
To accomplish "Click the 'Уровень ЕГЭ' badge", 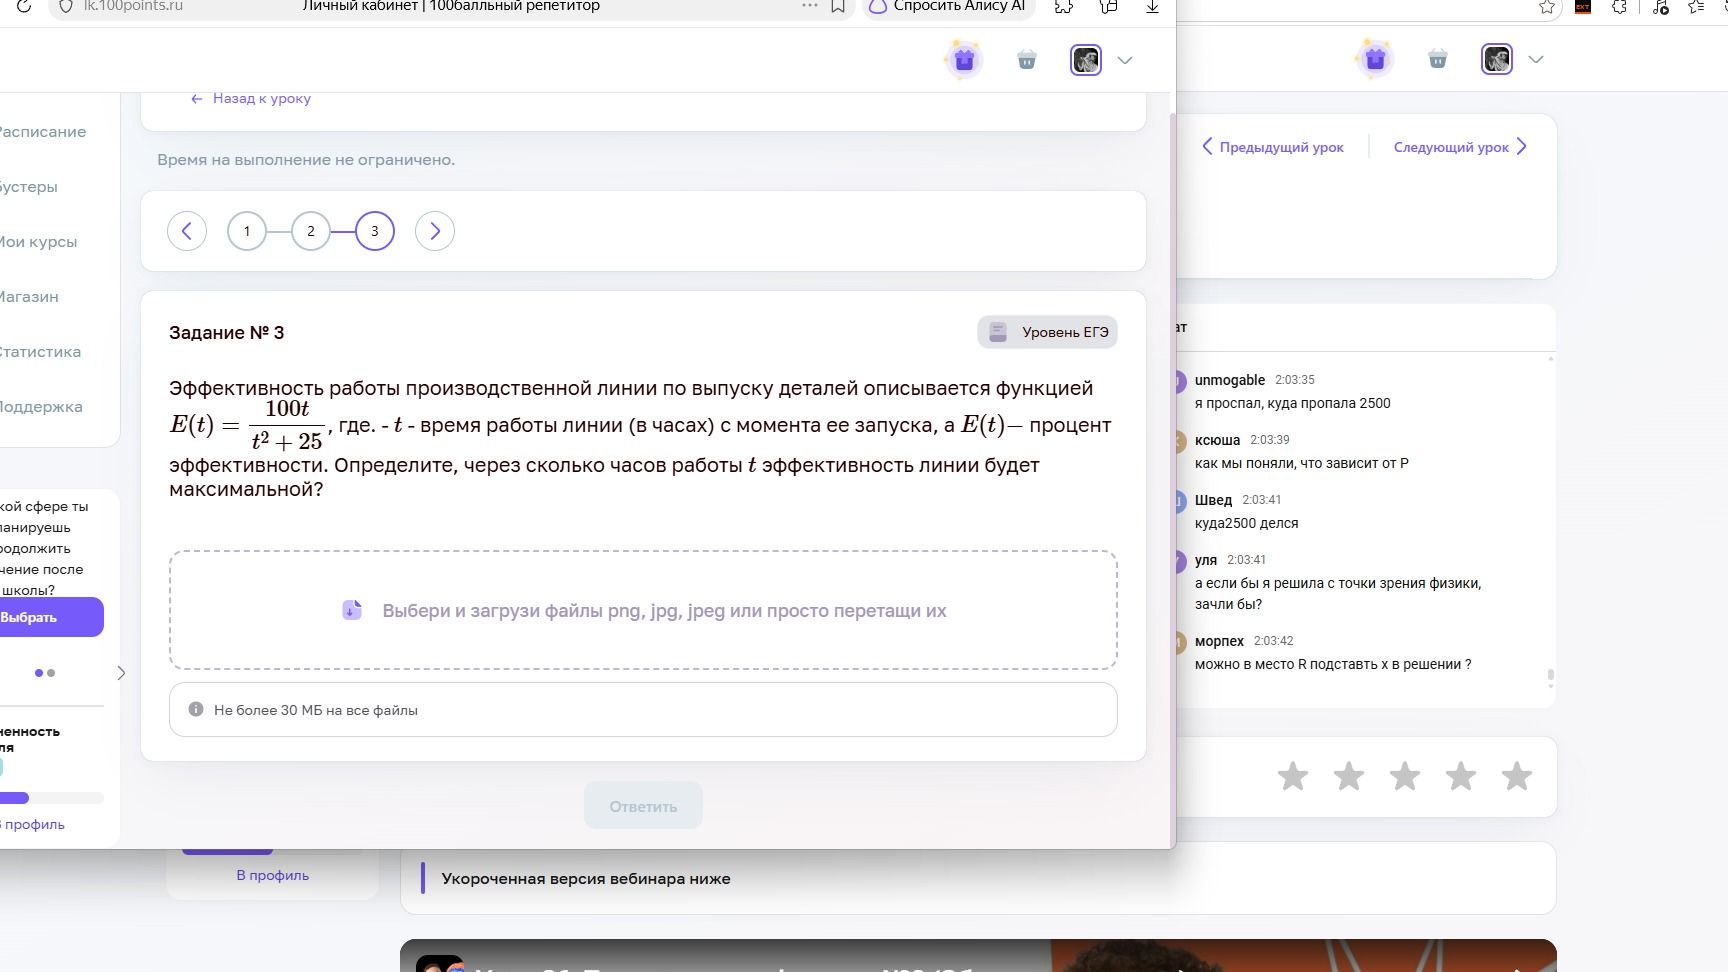I will 1047,332.
